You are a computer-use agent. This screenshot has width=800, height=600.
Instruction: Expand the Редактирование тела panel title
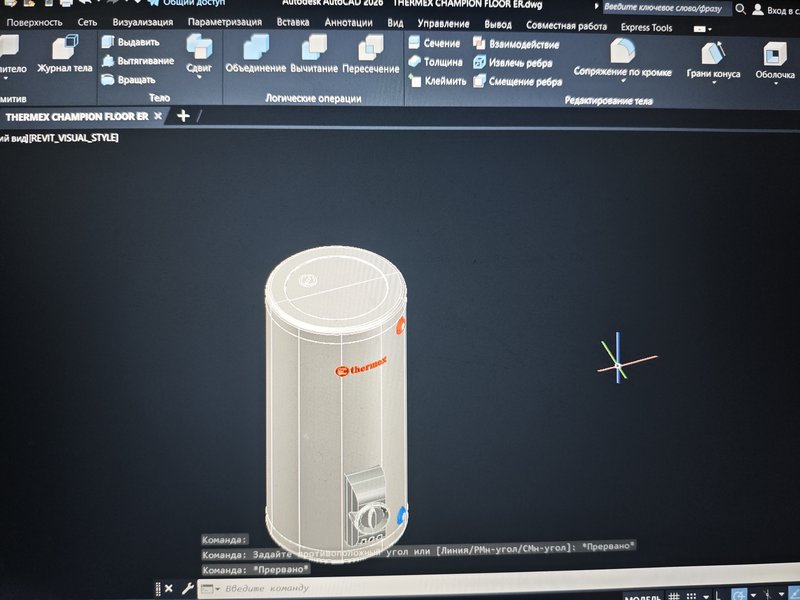(608, 101)
